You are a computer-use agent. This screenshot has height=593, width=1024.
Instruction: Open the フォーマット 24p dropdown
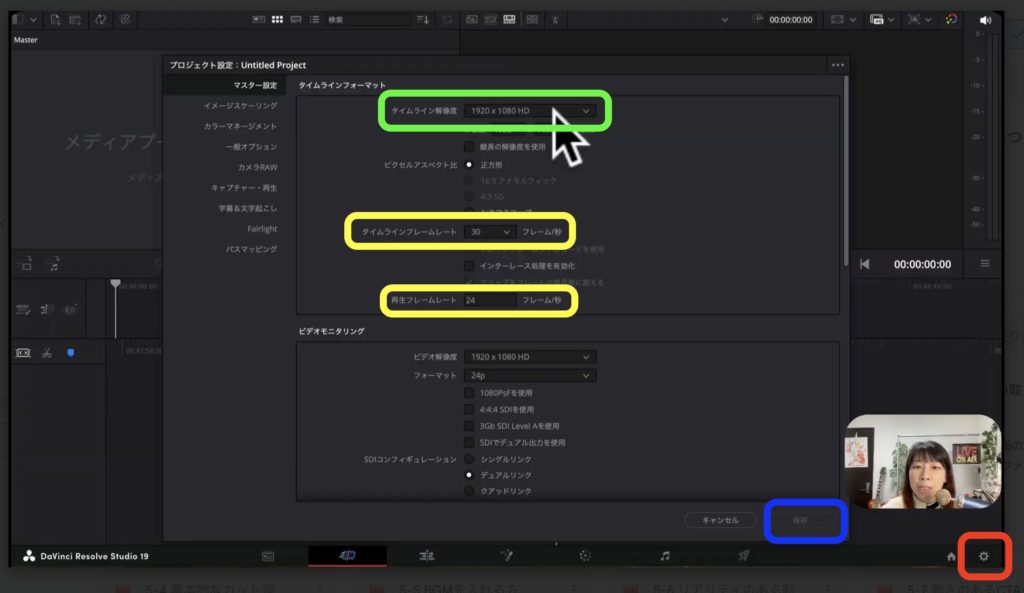tap(529, 376)
